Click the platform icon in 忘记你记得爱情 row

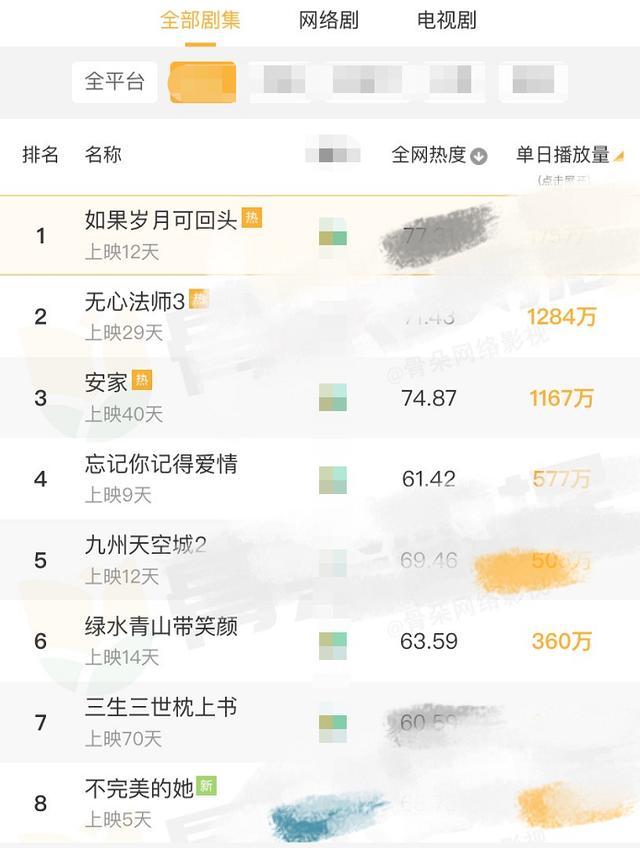pyautogui.click(x=333, y=479)
